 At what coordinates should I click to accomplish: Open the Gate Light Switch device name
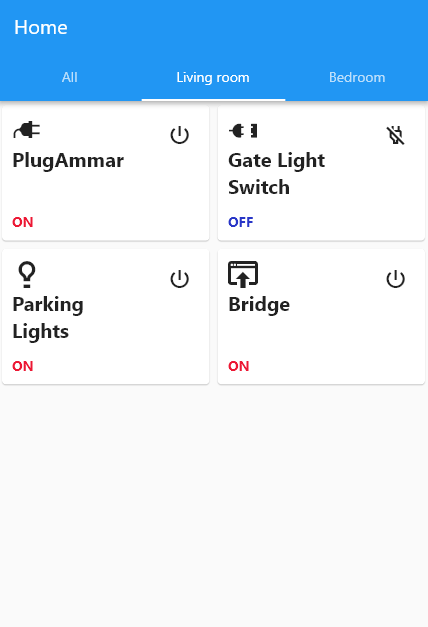(x=276, y=174)
